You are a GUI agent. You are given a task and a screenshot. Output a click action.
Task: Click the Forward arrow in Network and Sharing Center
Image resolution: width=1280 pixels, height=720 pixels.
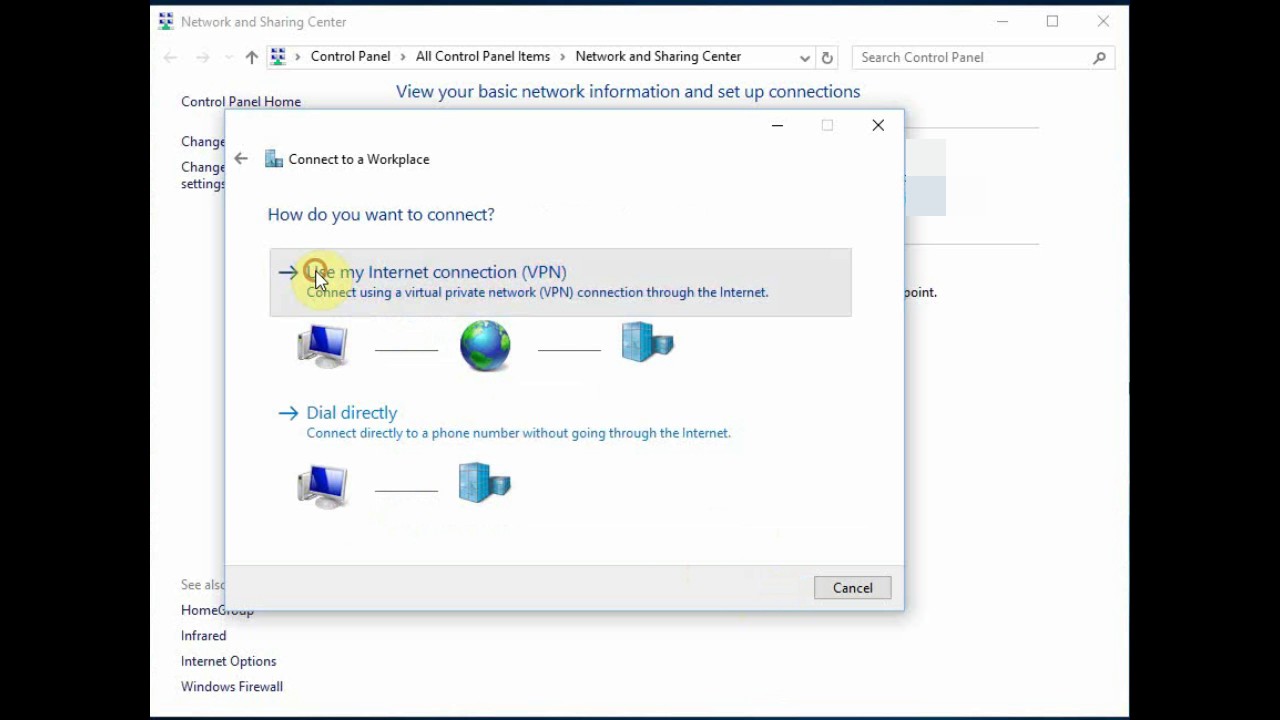tap(203, 57)
